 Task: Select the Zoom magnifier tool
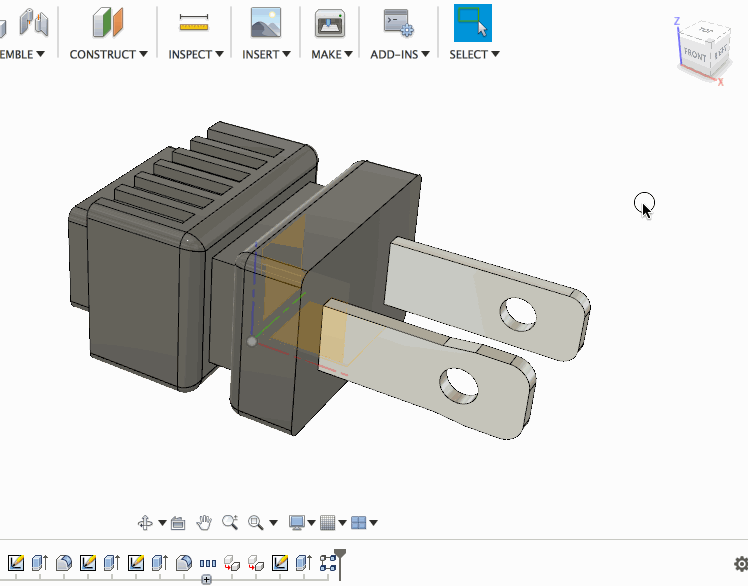tap(230, 522)
